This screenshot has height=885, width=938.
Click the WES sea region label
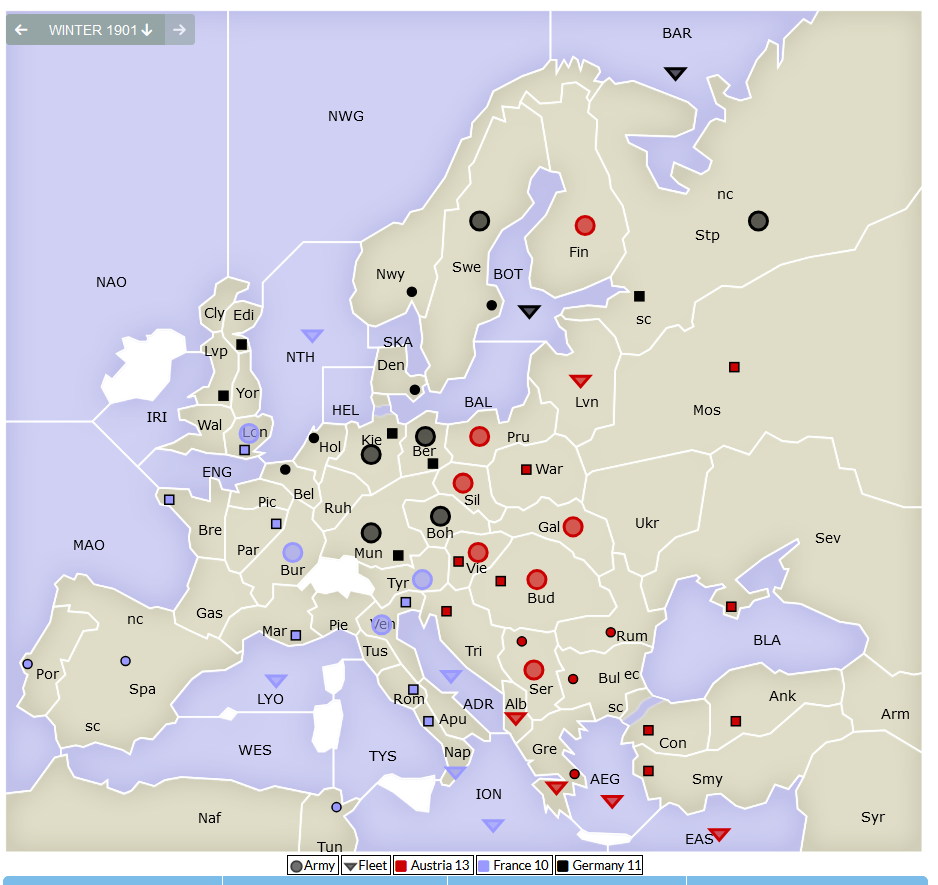pos(255,750)
